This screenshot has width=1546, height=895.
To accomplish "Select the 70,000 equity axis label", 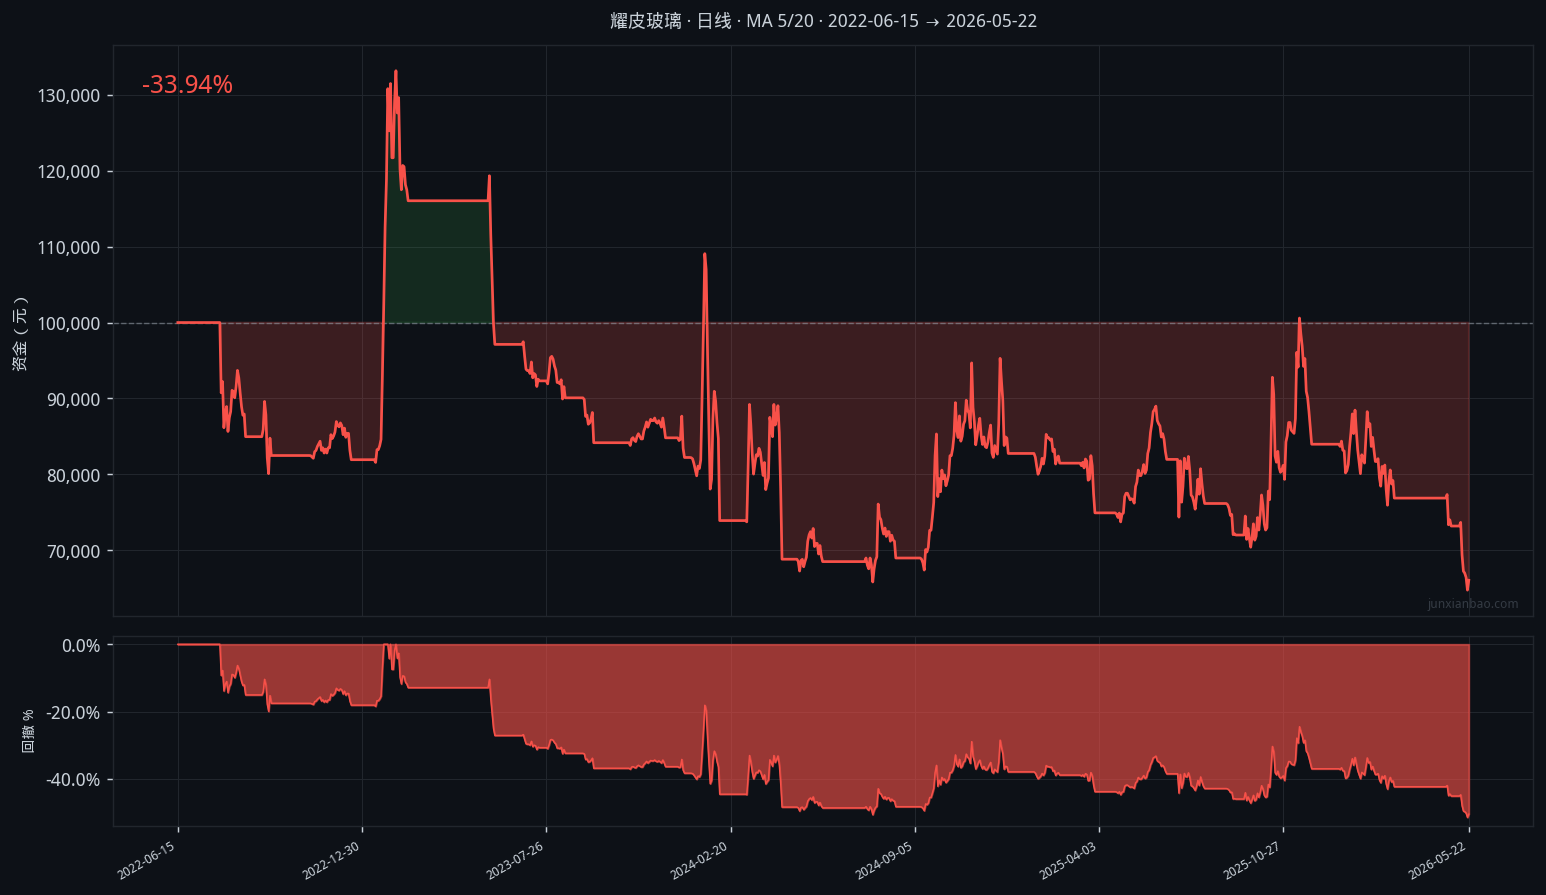I will coord(72,552).
